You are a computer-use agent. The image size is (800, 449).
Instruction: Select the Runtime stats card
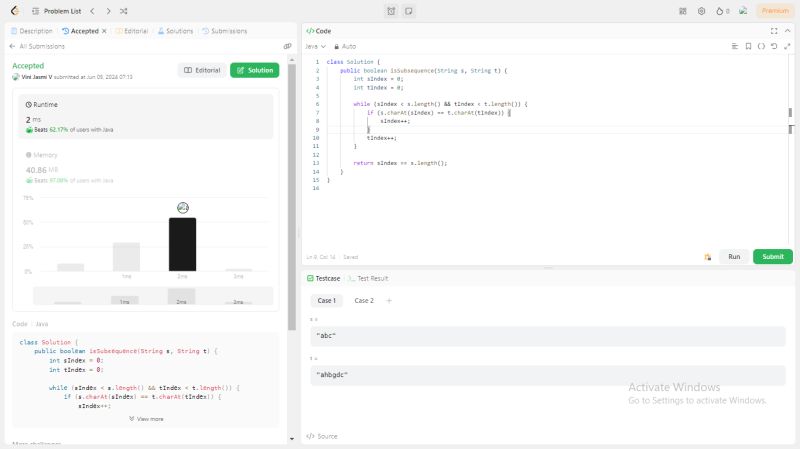[x=146, y=116]
